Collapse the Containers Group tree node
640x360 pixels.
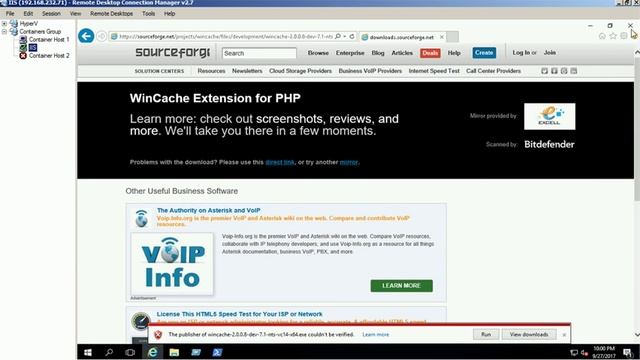click(x=4, y=31)
